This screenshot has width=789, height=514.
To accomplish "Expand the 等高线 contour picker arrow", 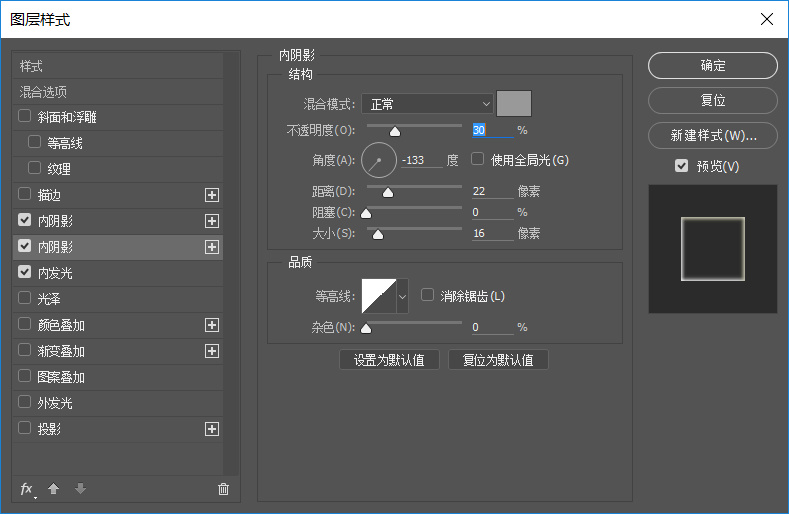I will [x=403, y=296].
